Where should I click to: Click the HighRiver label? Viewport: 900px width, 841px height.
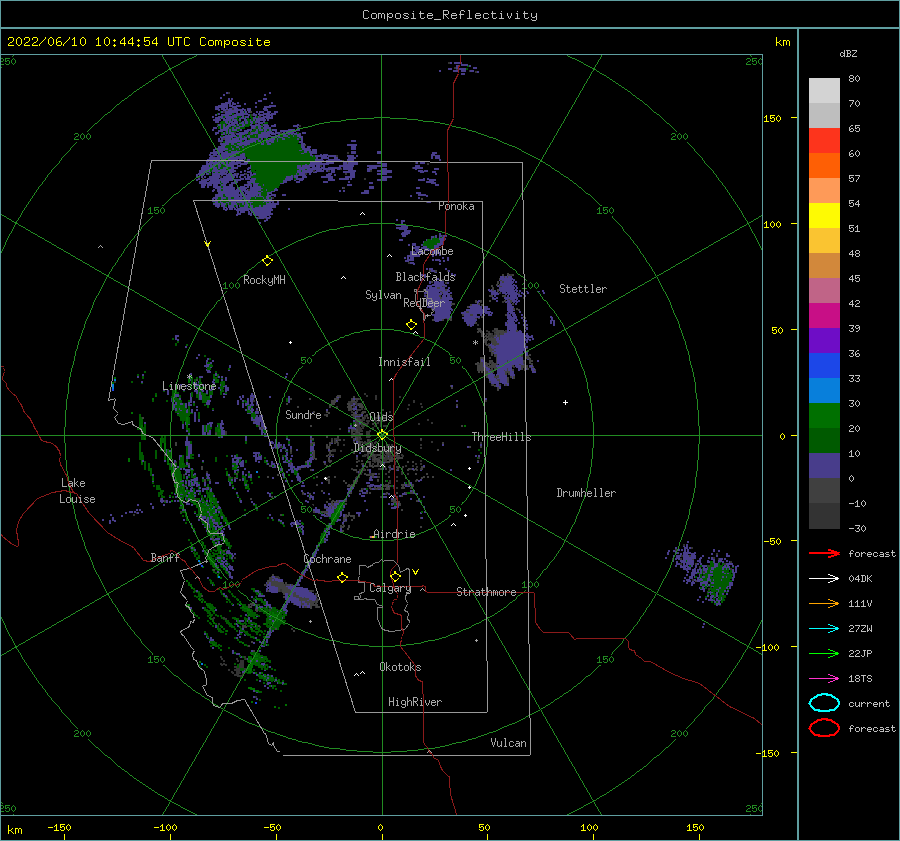414,702
